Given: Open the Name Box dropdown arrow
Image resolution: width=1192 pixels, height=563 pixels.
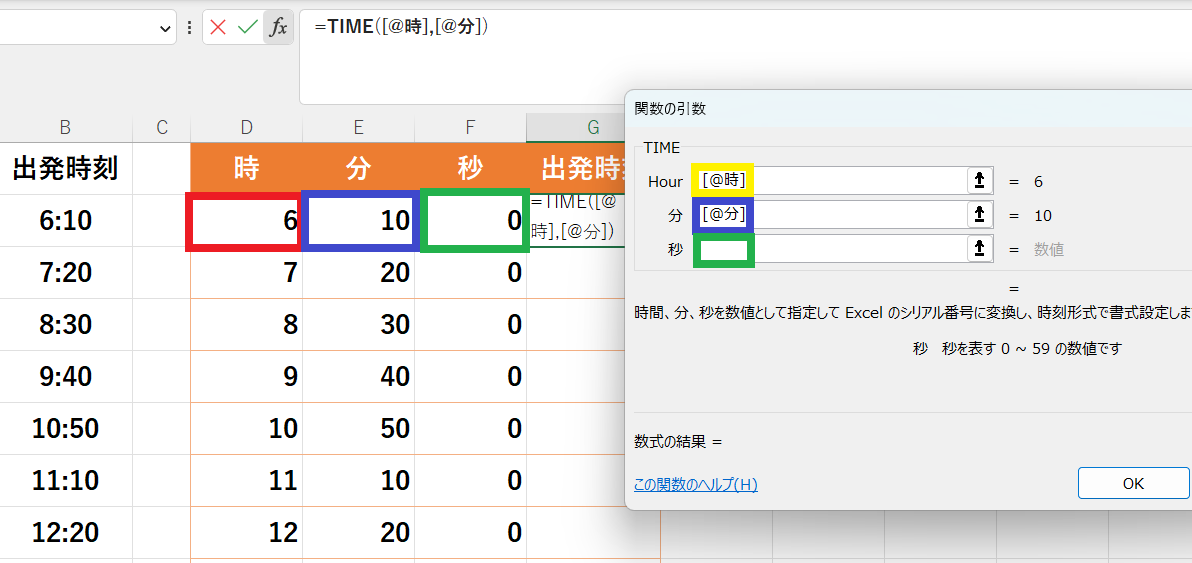Looking at the screenshot, I should (166, 28).
